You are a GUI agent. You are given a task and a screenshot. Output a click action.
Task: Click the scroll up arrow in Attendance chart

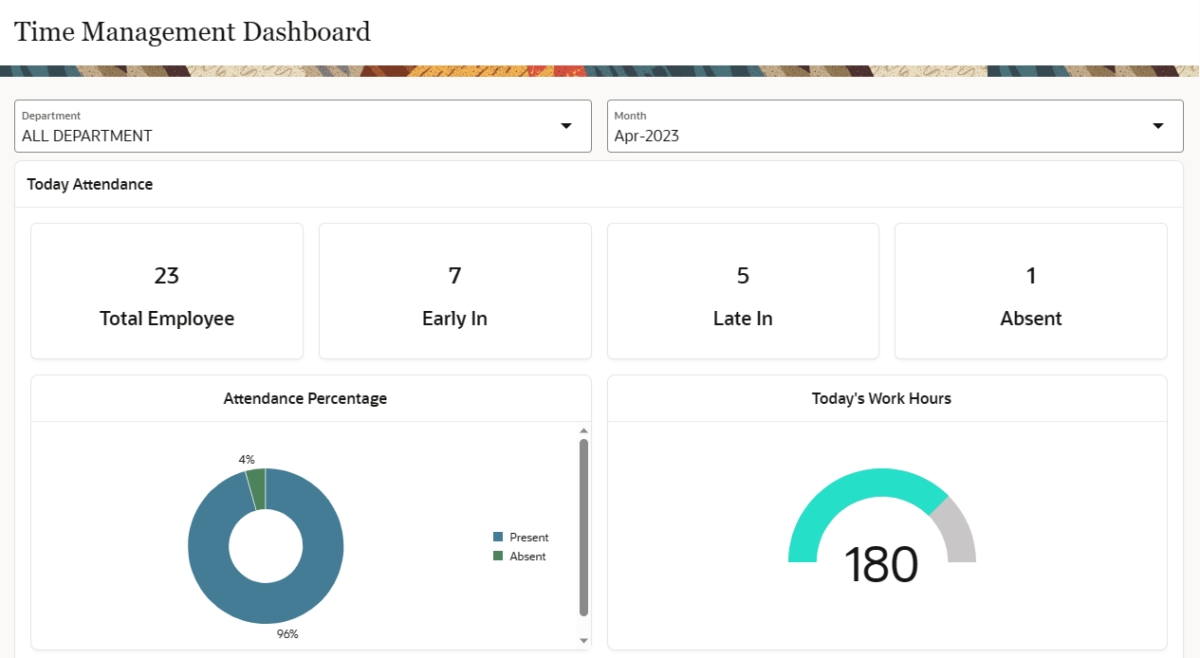pyautogui.click(x=584, y=431)
